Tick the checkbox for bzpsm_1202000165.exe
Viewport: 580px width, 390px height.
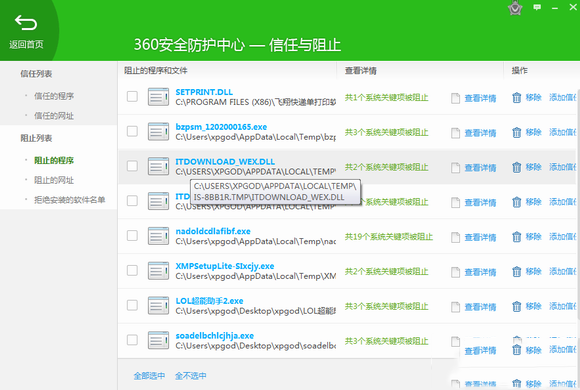pyautogui.click(x=132, y=131)
